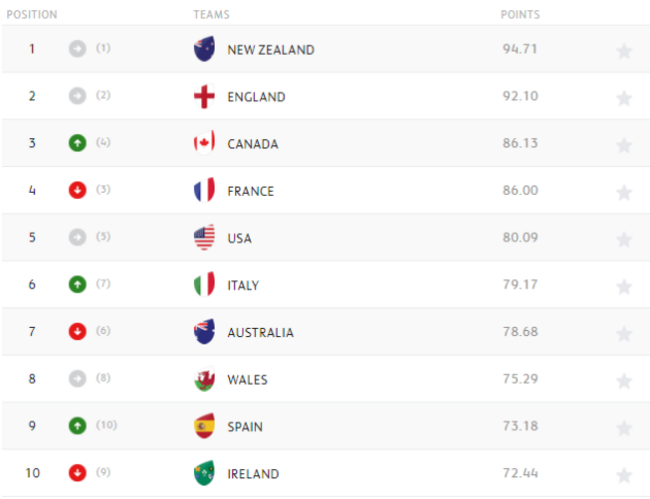Toggle the favorite star for Spain

[x=624, y=428]
